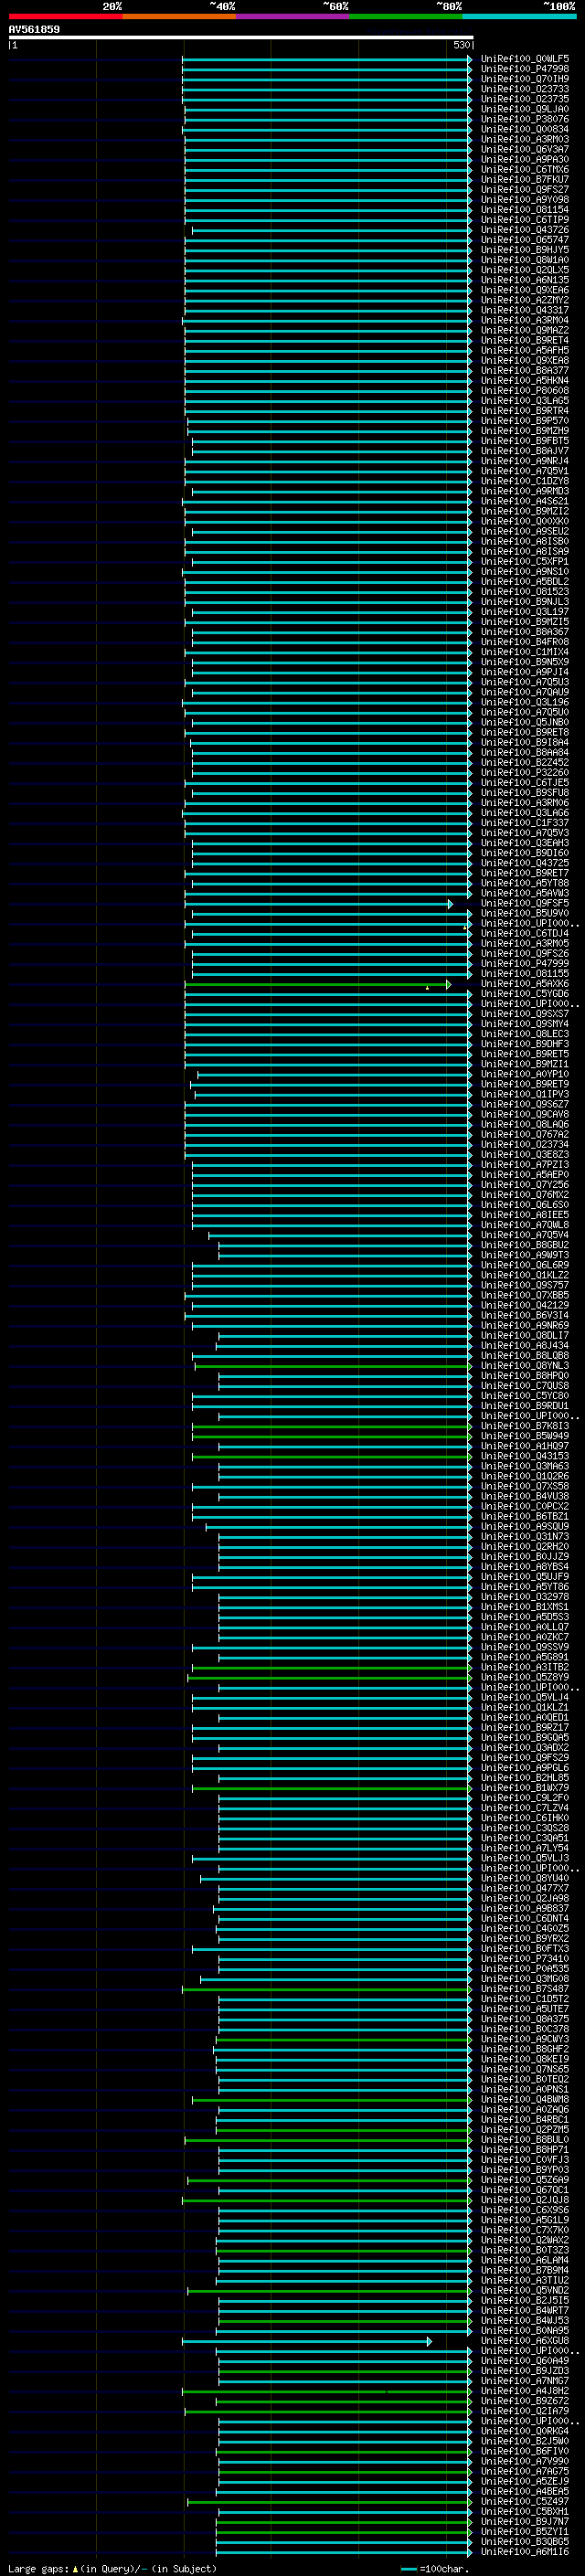Open hit UniRef100_Q767A2
585x2576 pixels.
tap(525, 1135)
